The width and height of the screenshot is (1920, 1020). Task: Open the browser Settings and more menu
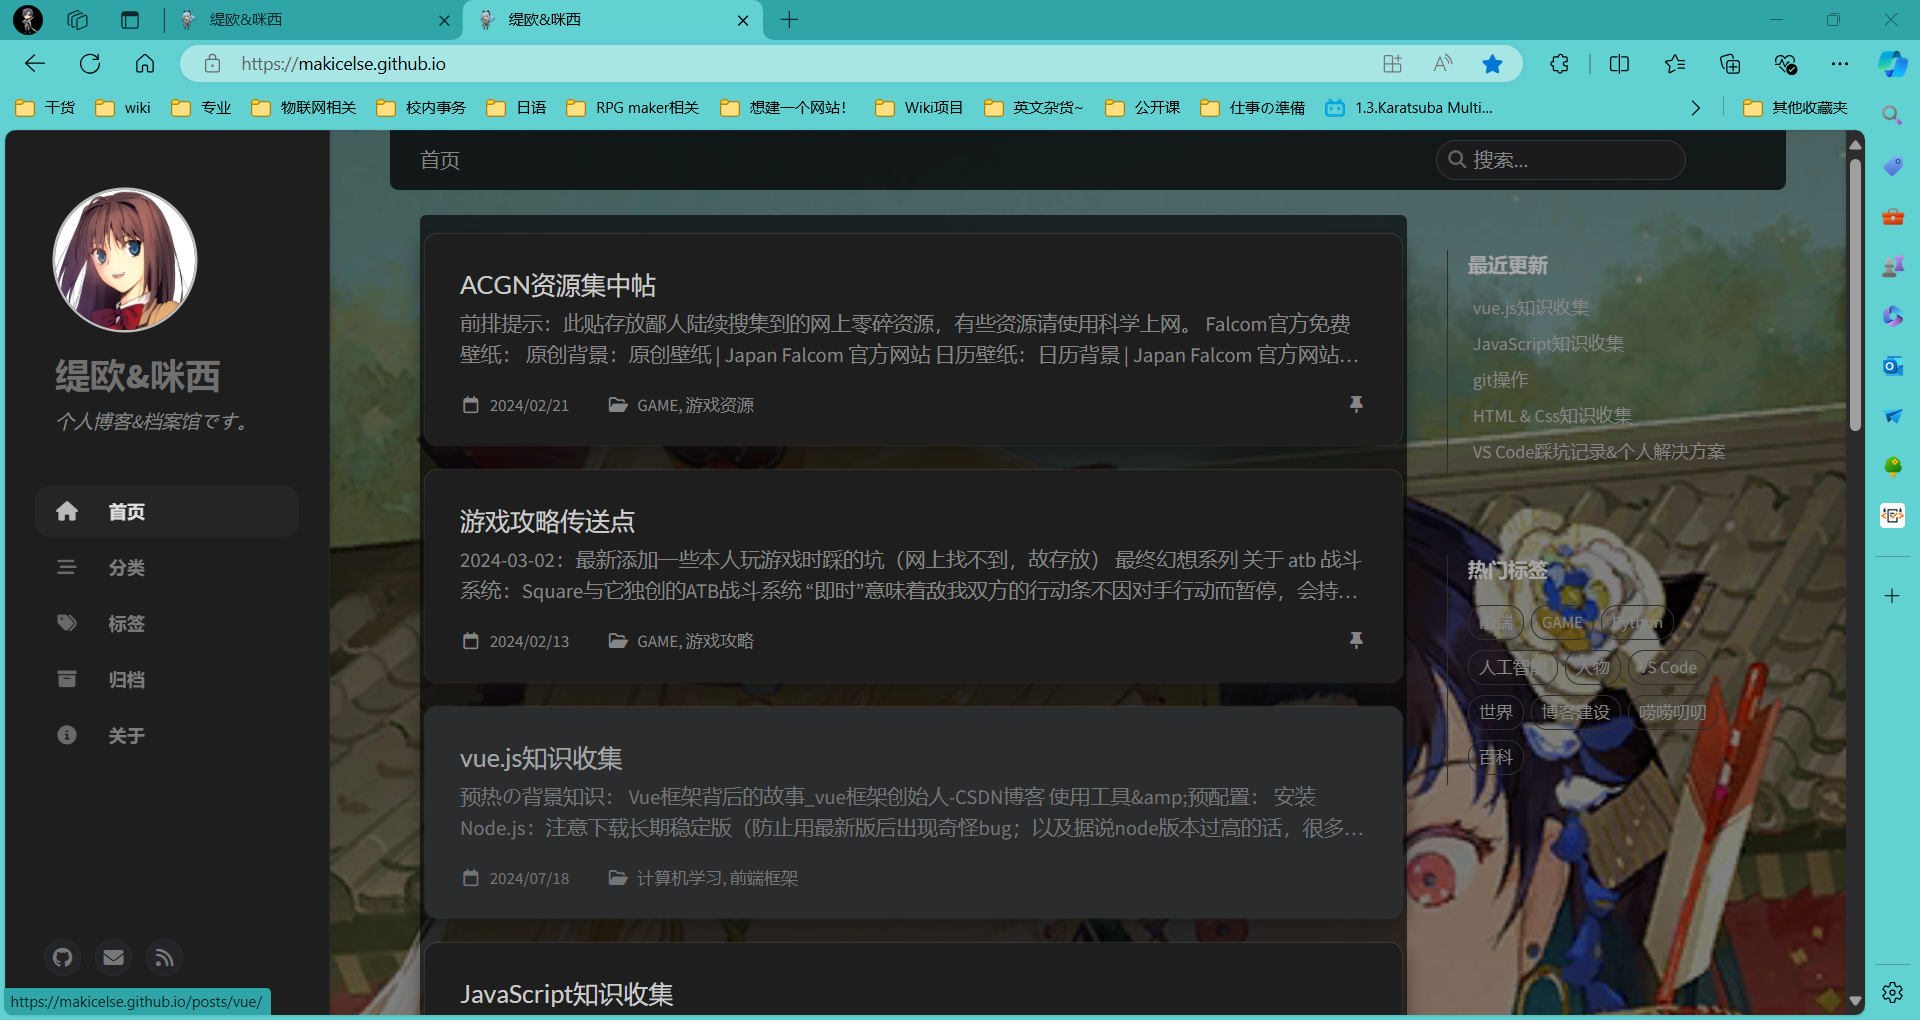1840,64
